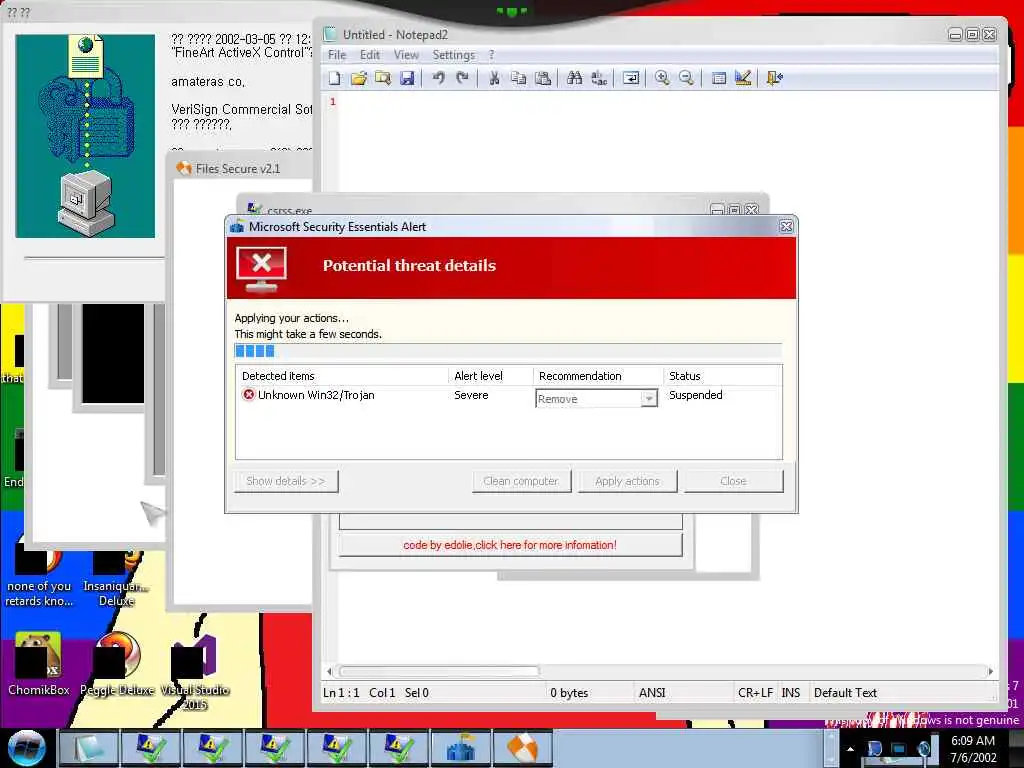Open the Settings menu in Notepad2
The height and width of the screenshot is (768, 1024).
(x=453, y=55)
